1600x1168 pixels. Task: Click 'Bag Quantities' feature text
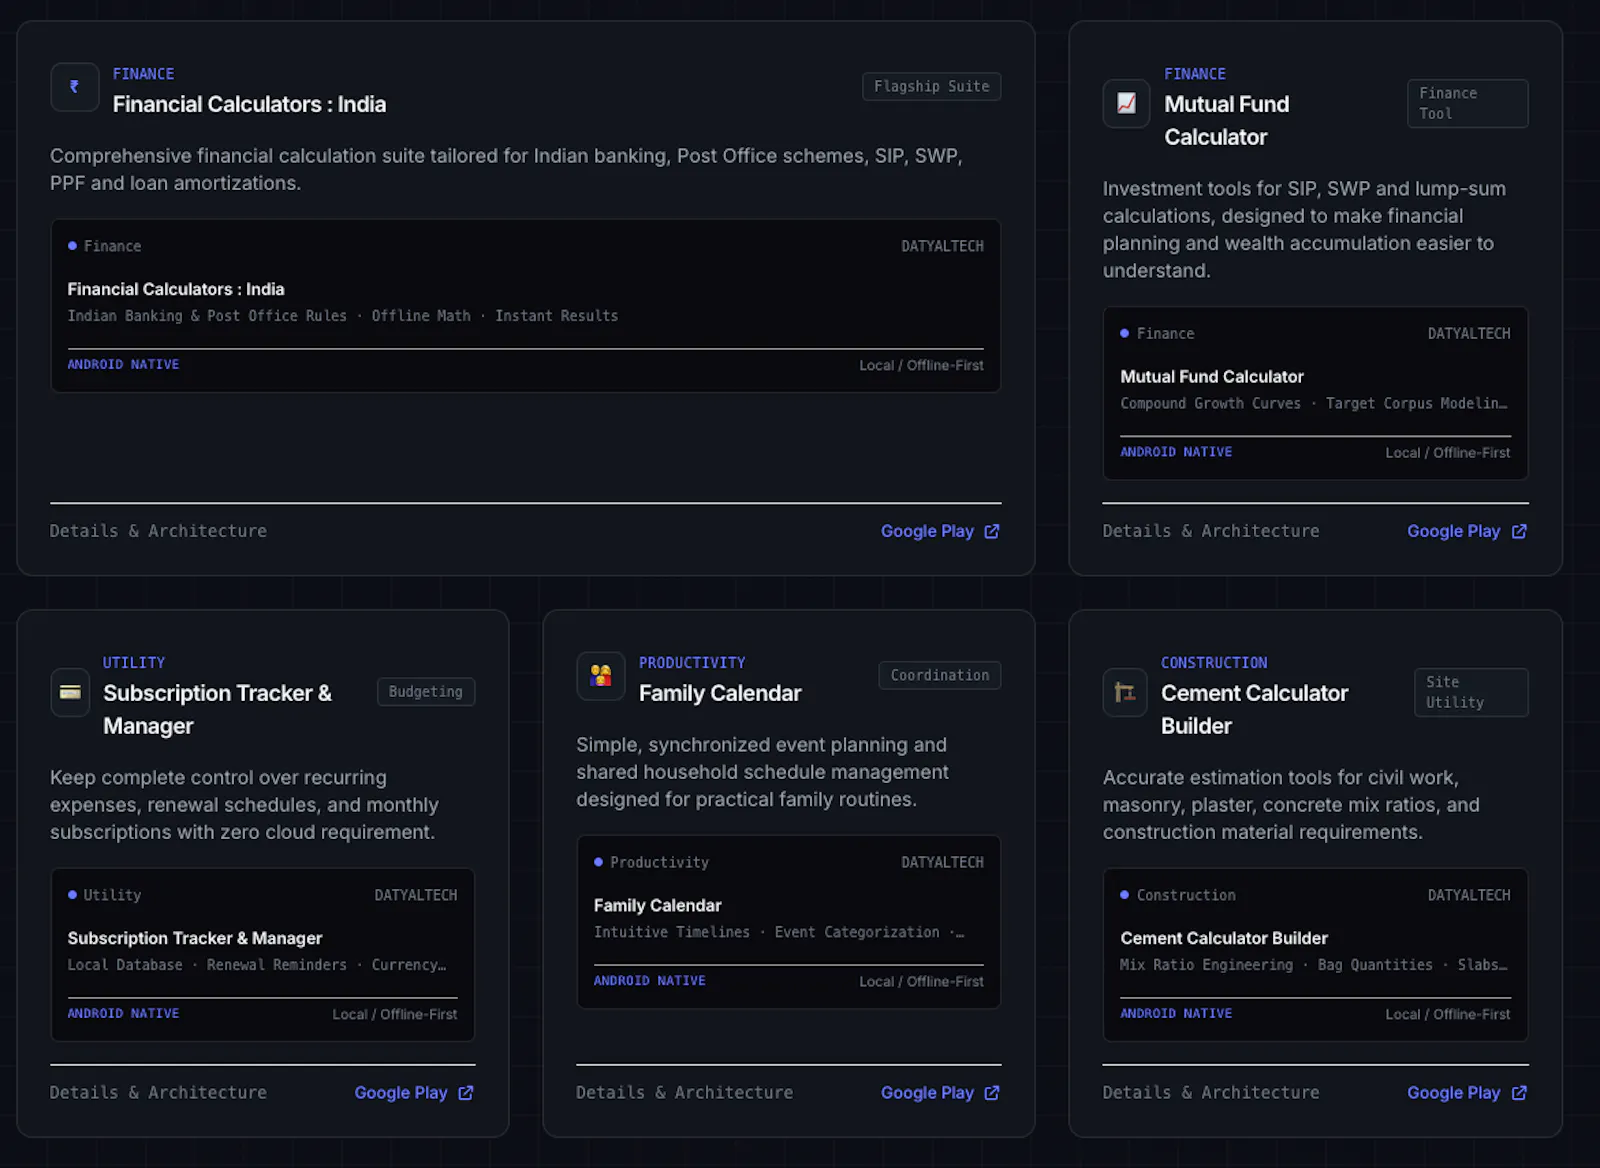click(x=1375, y=965)
